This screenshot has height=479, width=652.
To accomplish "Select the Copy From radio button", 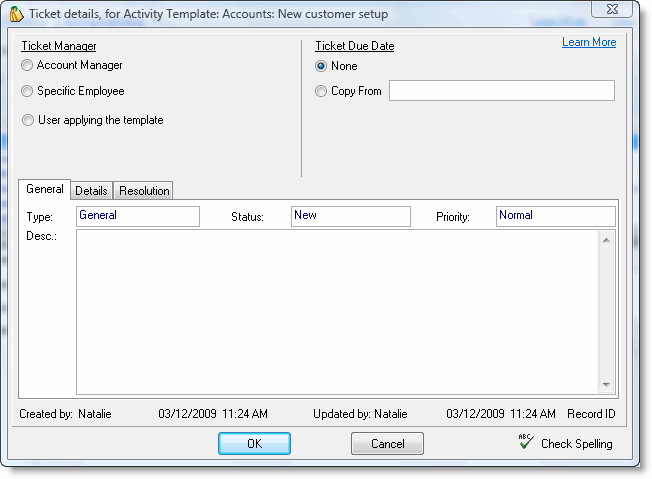I will pyautogui.click(x=321, y=92).
